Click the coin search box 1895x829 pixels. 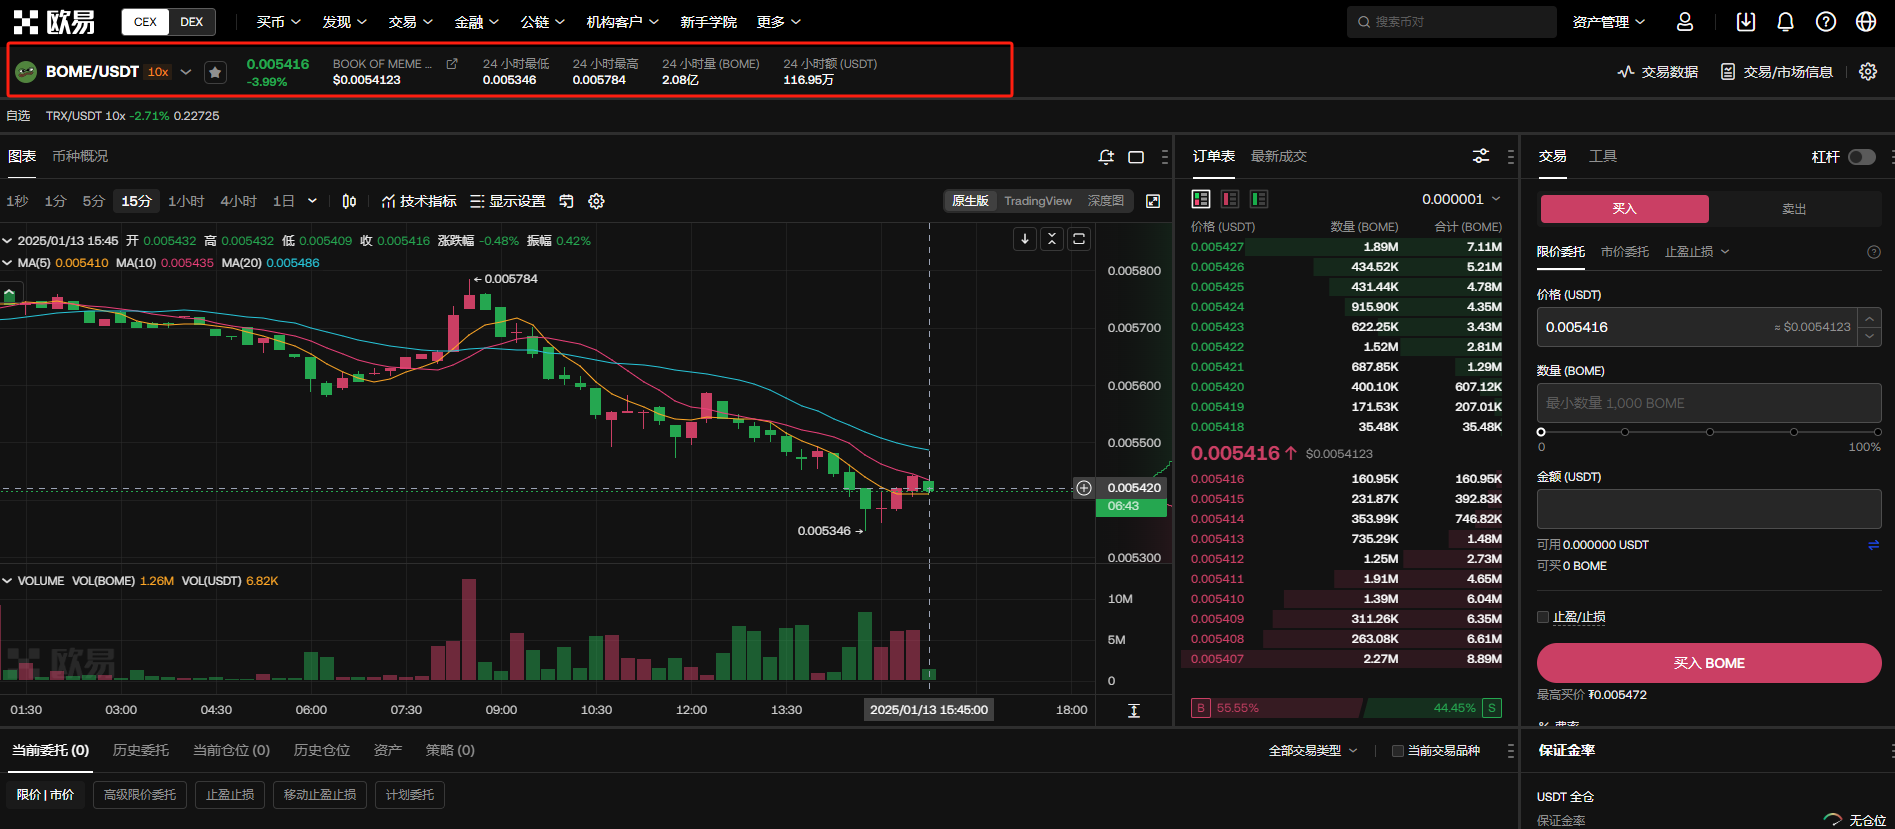click(1452, 22)
